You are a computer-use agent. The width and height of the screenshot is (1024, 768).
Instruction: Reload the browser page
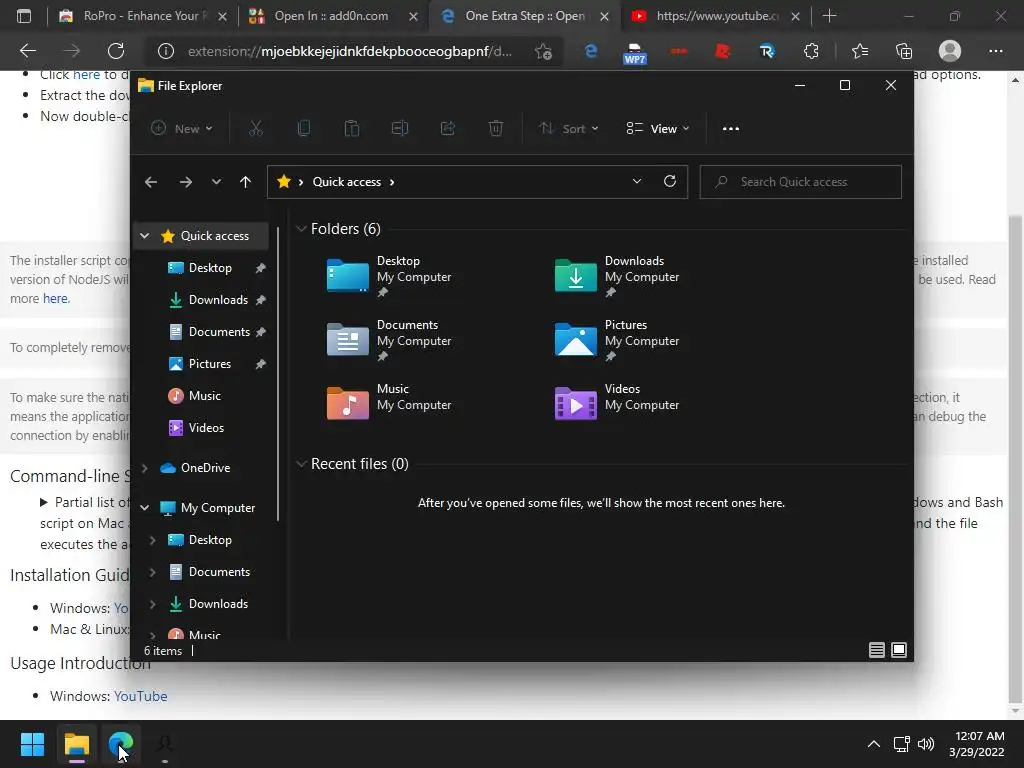(x=116, y=51)
